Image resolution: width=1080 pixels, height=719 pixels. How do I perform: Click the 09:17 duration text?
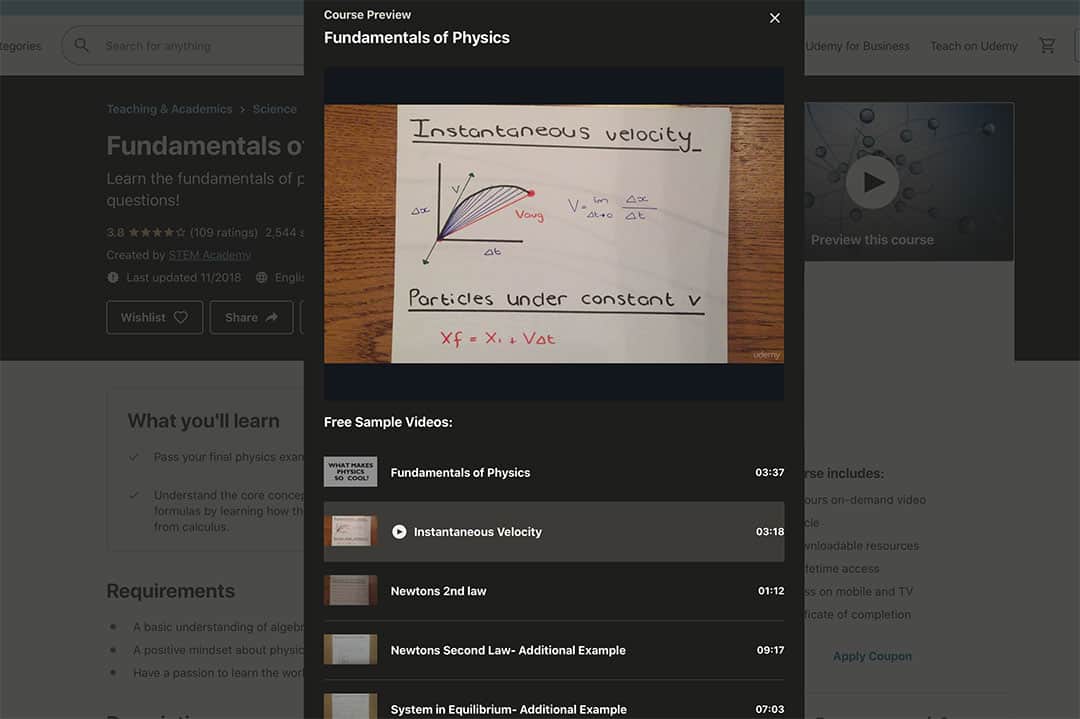tap(770, 650)
